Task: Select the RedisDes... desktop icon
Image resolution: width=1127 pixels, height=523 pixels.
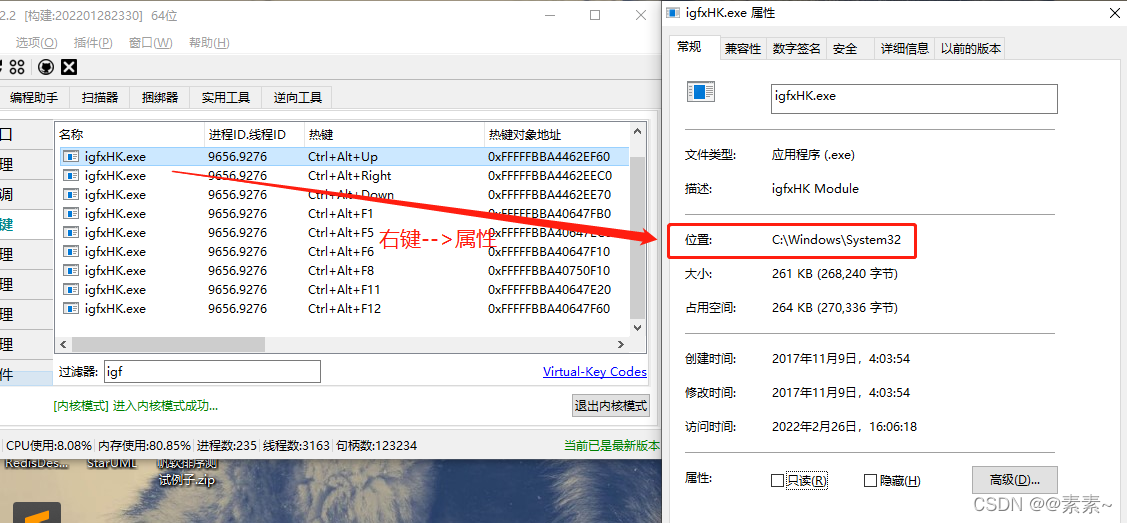Action: pos(37,463)
